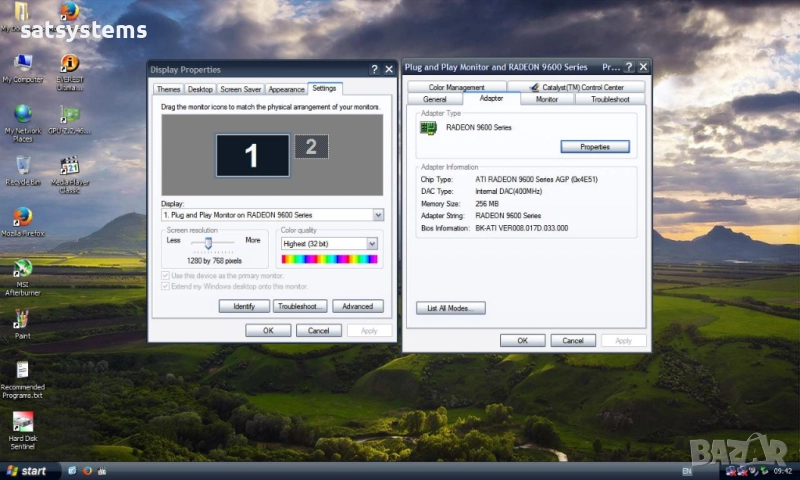Screen dimensions: 800x480
Task: Toggle 'Extend my Windows desktop onto this monitor'
Action: [x=165, y=286]
